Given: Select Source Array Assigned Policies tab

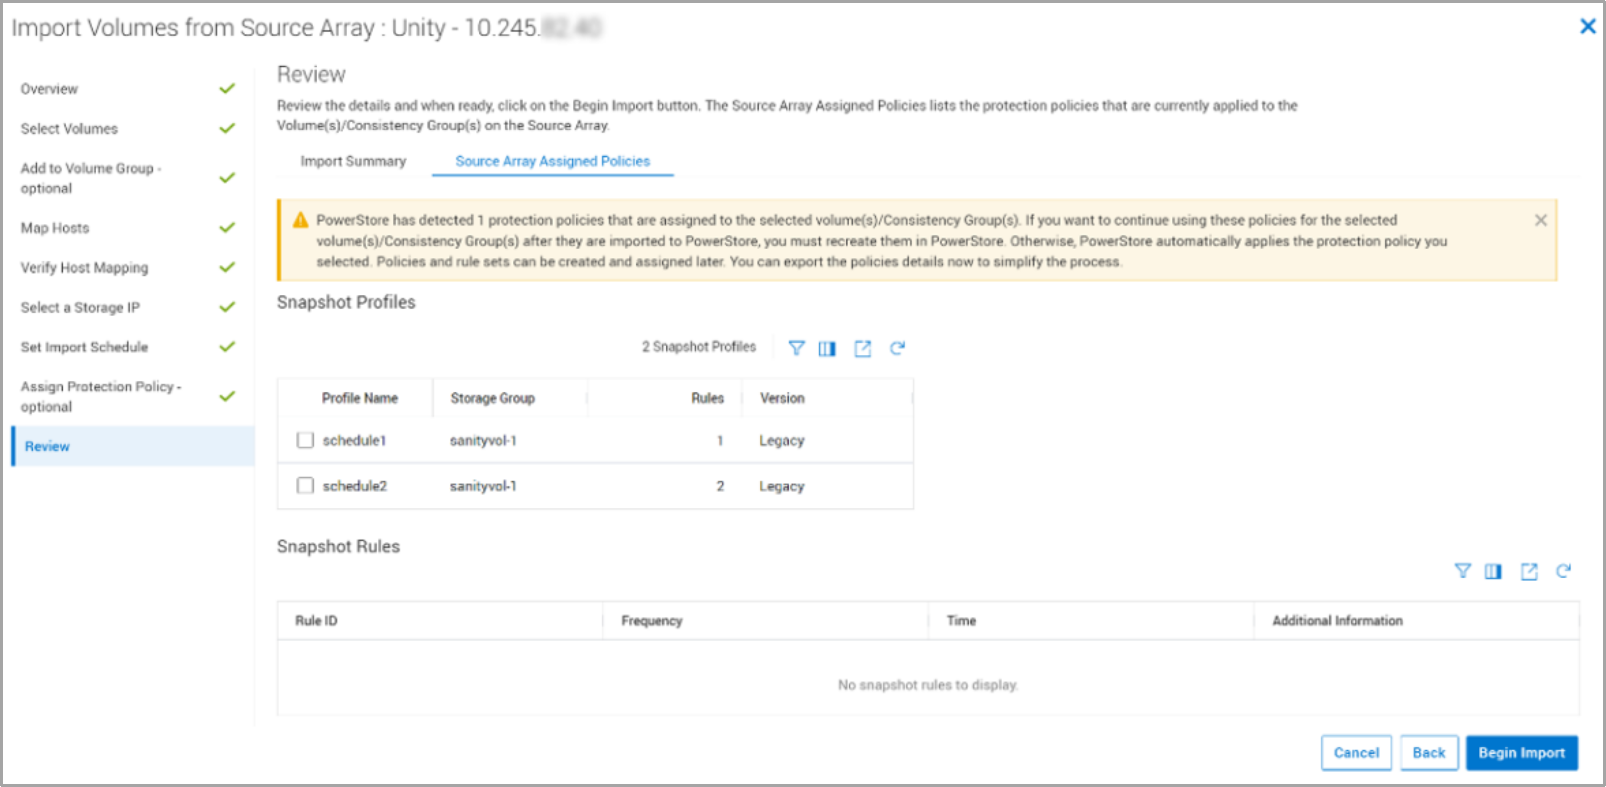Looking at the screenshot, I should 552,161.
